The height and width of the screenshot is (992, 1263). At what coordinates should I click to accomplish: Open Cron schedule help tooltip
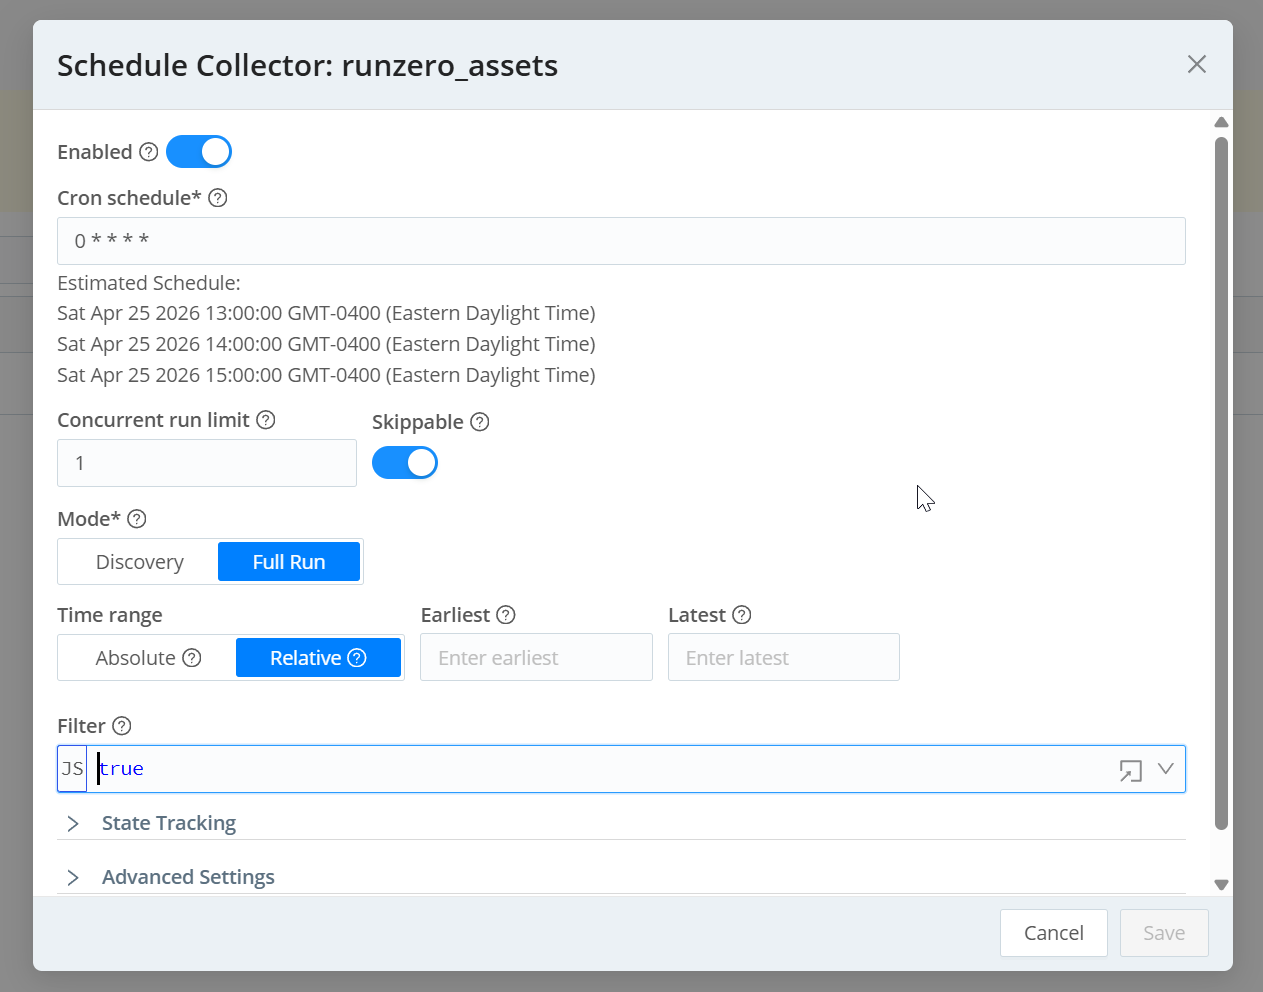pyautogui.click(x=217, y=197)
